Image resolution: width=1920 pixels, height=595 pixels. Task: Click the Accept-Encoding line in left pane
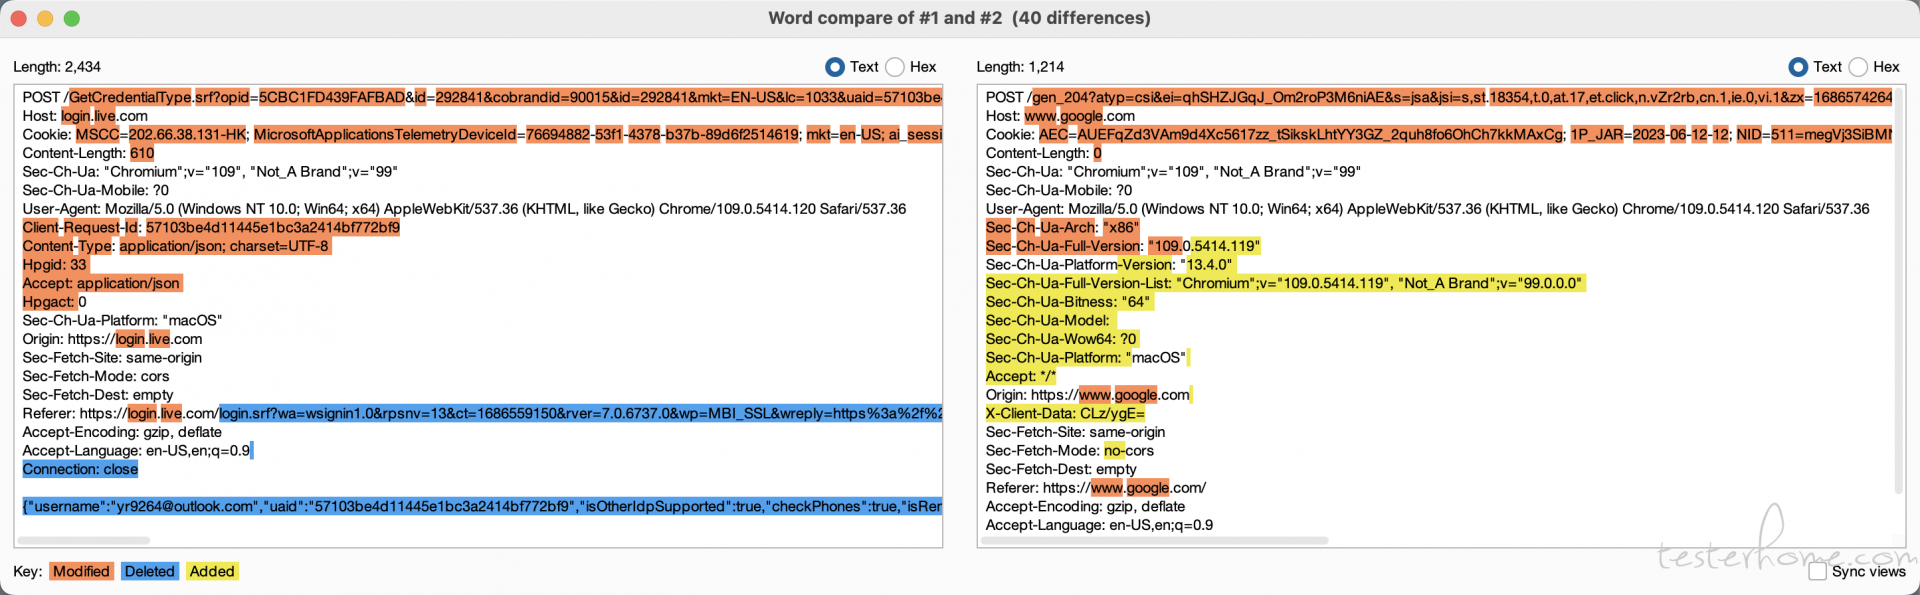122,432
